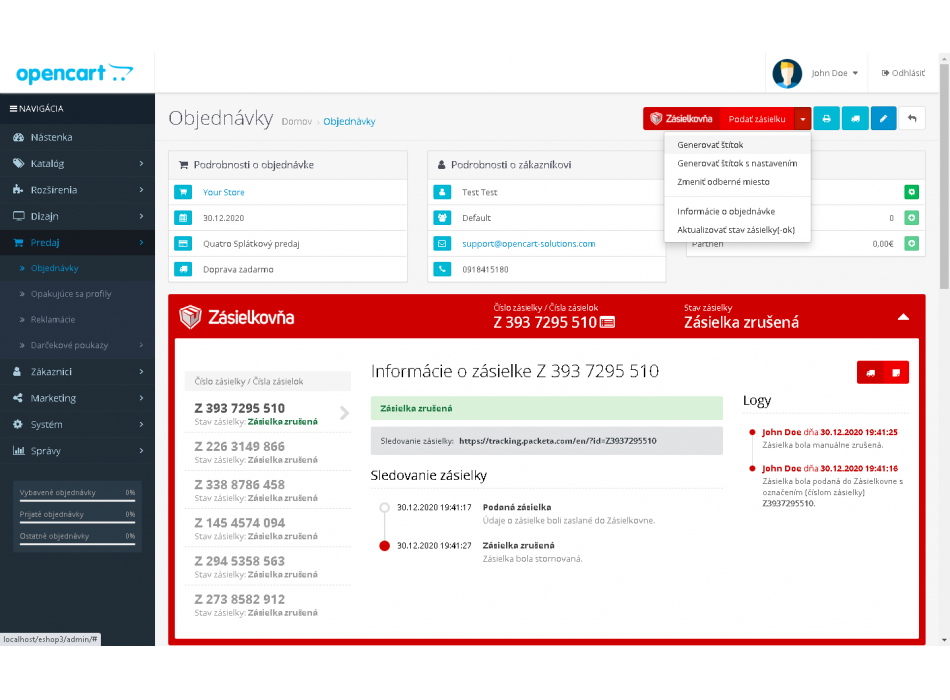Click the Systém gear icon in sidebar
The image size is (950, 700).
click(x=18, y=424)
